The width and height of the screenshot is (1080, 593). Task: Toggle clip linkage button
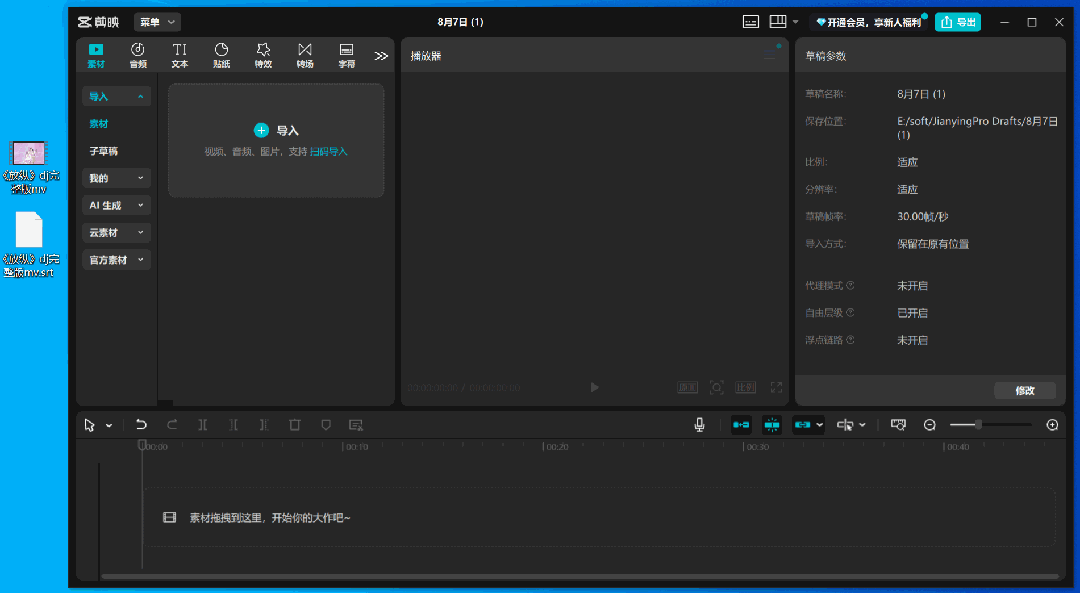[x=802, y=425]
